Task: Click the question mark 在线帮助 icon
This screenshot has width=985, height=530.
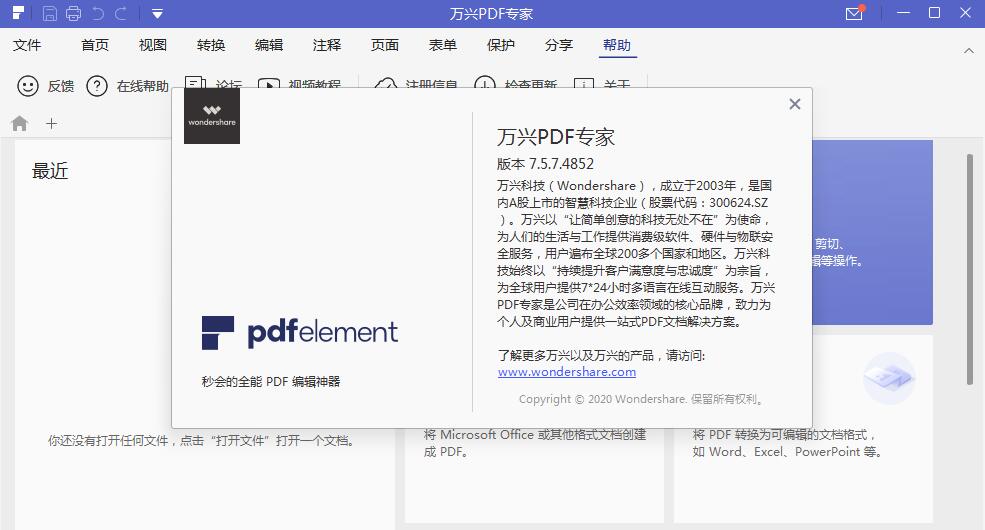Action: pyautogui.click(x=97, y=85)
